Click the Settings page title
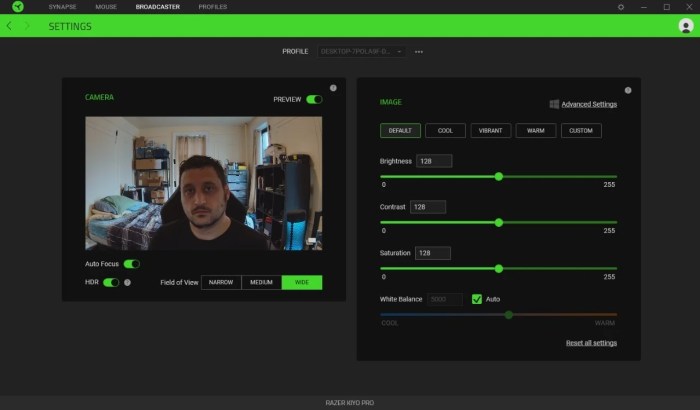Image resolution: width=700 pixels, height=410 pixels. (x=70, y=26)
